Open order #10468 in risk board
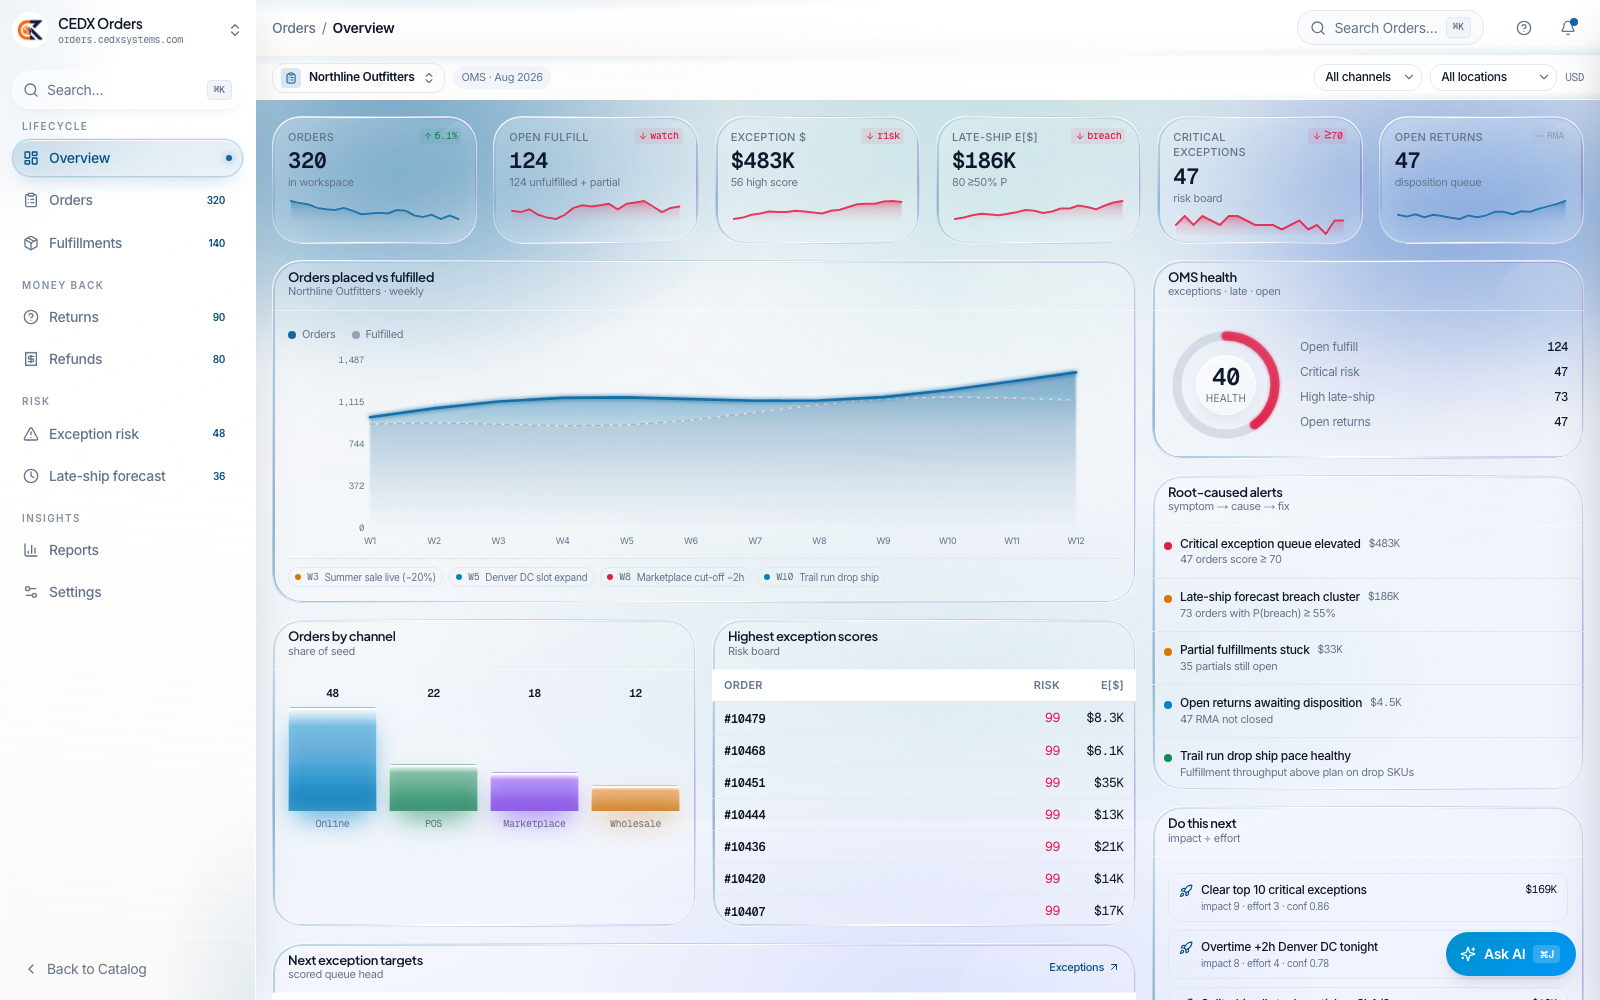This screenshot has height=1000, width=1600. click(924, 750)
